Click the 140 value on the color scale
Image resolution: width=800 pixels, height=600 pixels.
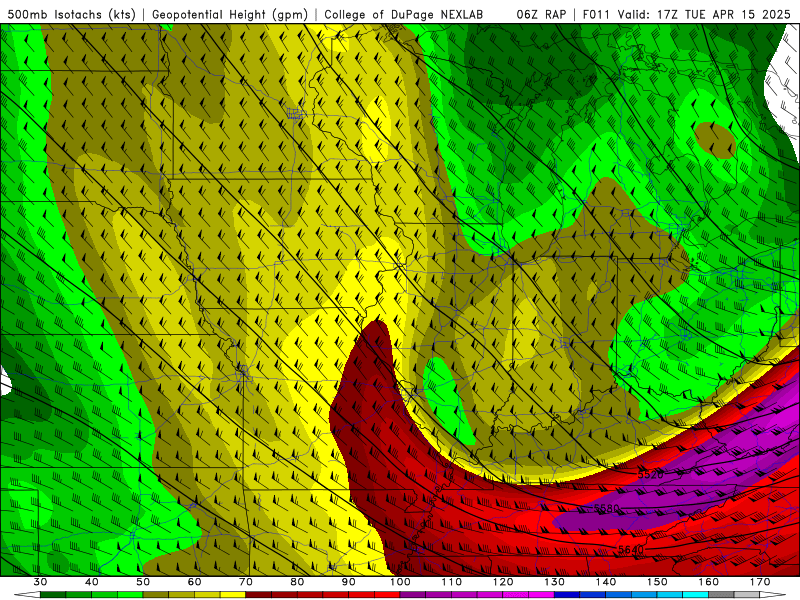(606, 582)
